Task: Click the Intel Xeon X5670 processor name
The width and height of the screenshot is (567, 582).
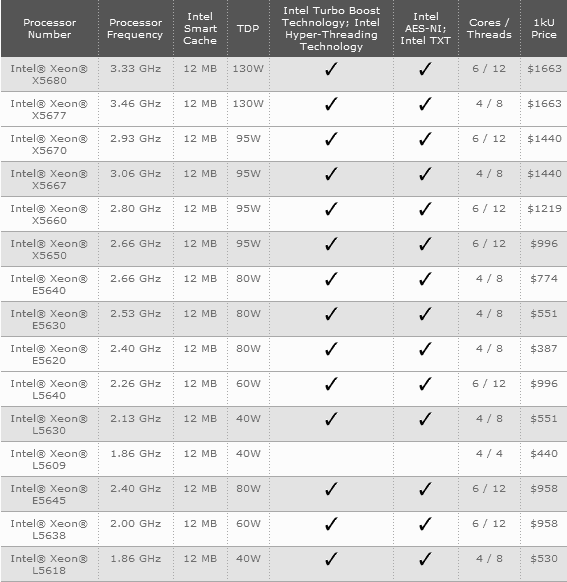Action: pos(49,144)
